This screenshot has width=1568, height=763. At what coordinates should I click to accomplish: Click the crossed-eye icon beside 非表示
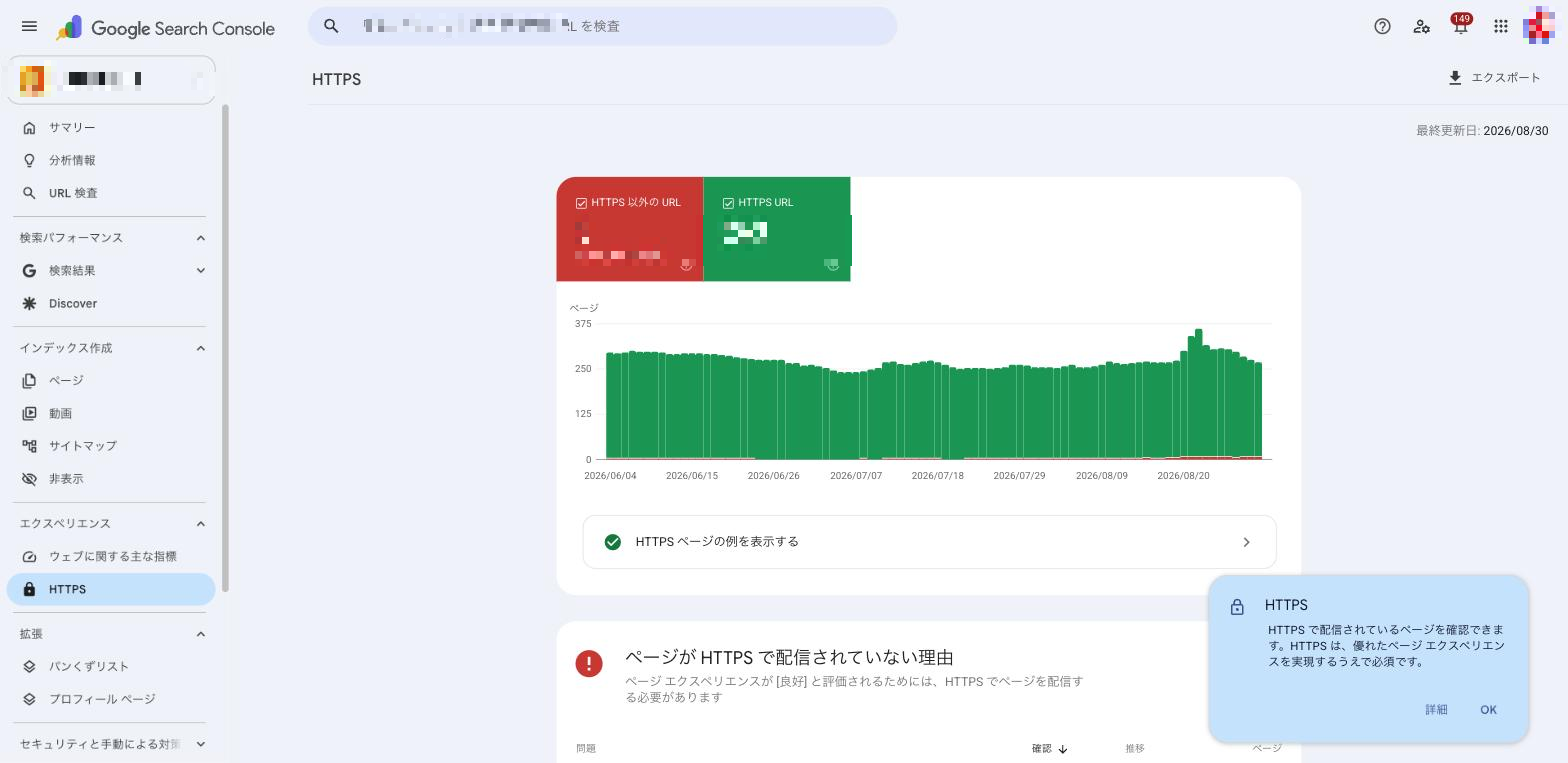coord(29,479)
